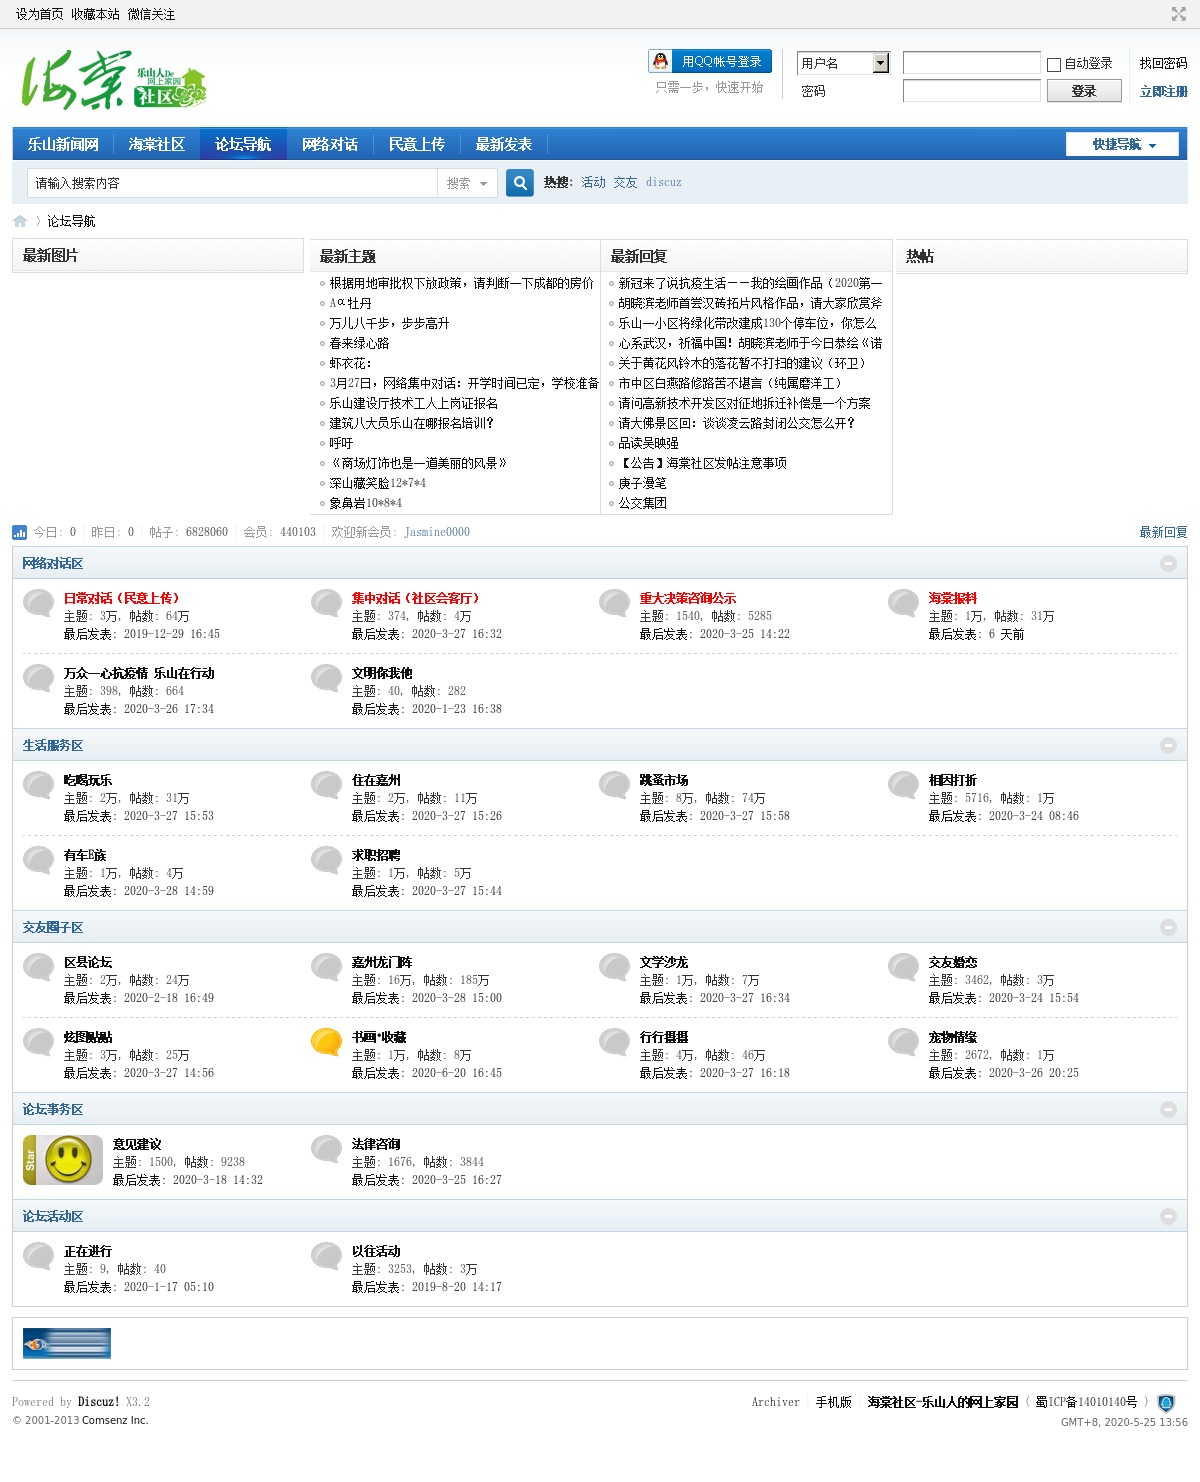Click the yellow 书画·收藏 forum bubble icon
This screenshot has width=1200, height=1482.
[327, 1042]
